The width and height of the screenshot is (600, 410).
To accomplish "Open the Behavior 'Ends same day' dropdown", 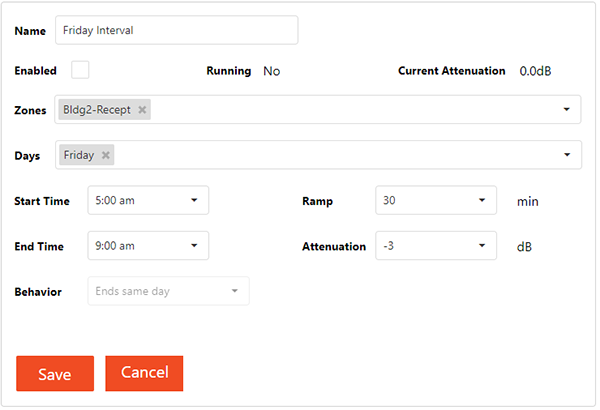I will coord(168,291).
